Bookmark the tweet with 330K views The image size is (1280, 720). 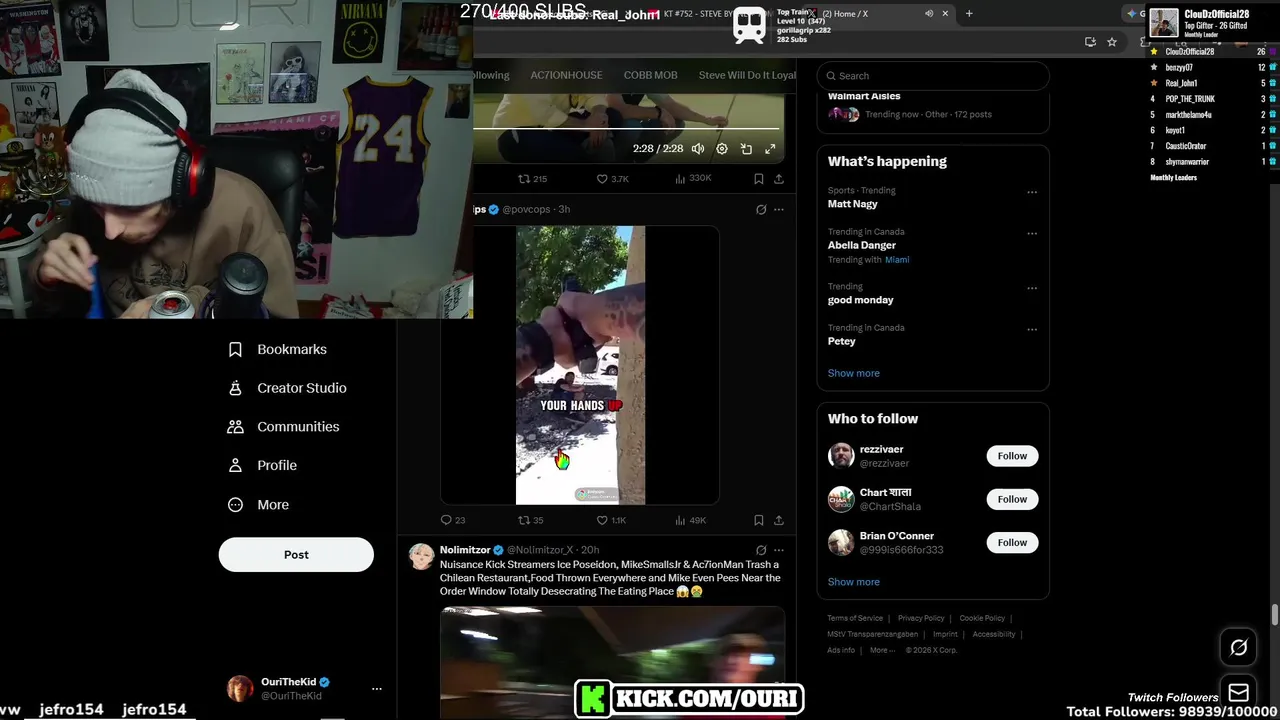click(x=758, y=179)
